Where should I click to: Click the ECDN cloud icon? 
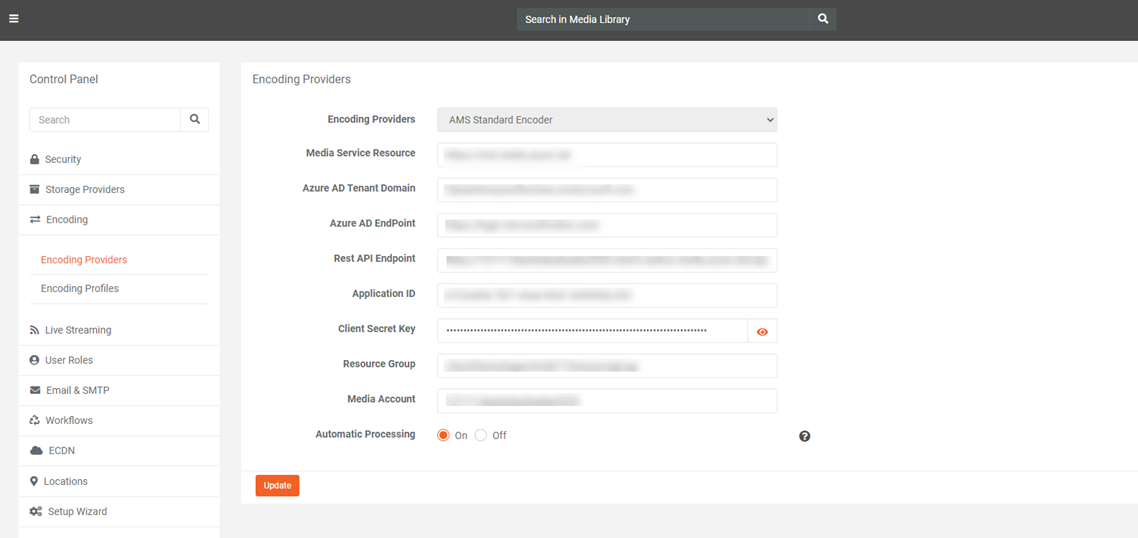[36, 451]
